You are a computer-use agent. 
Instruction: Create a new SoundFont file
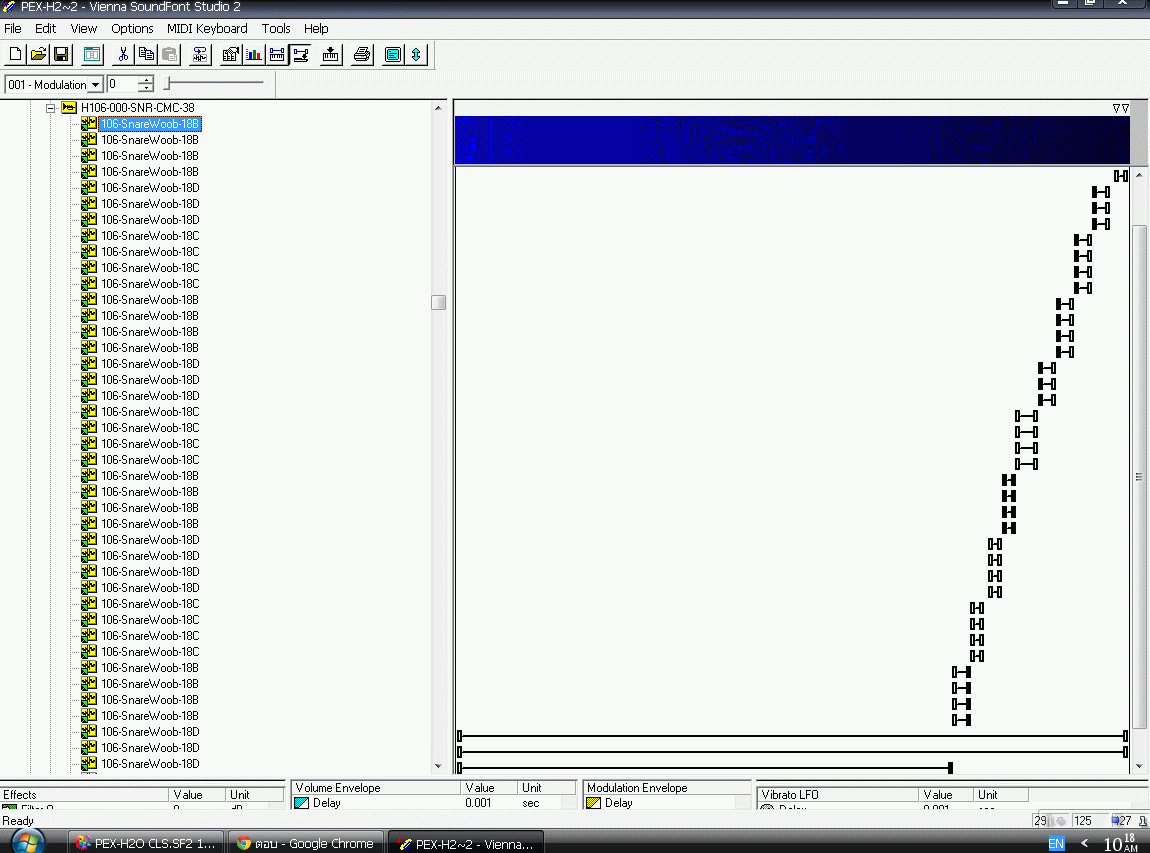click(x=15, y=54)
